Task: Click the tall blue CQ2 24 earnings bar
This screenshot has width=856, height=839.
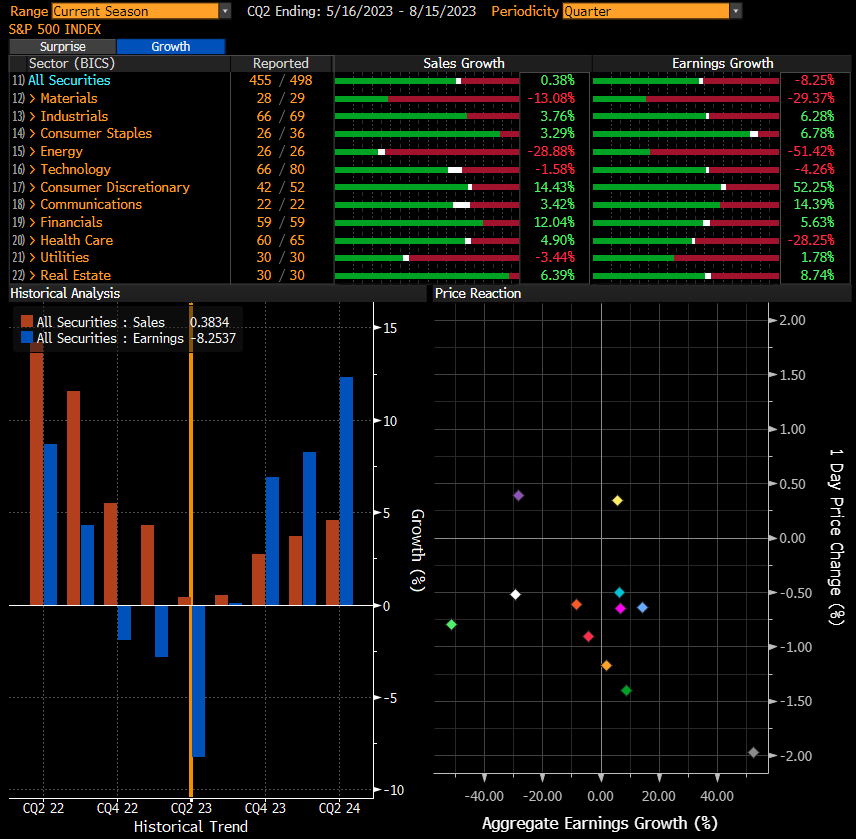Action: click(346, 490)
